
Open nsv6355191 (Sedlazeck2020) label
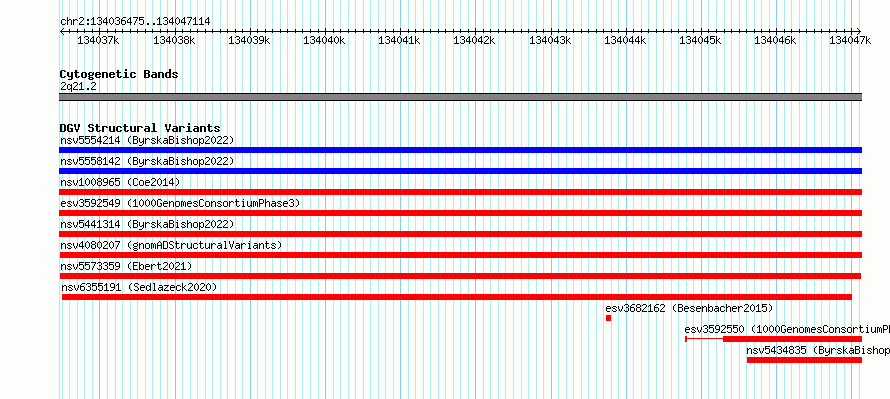click(139, 287)
